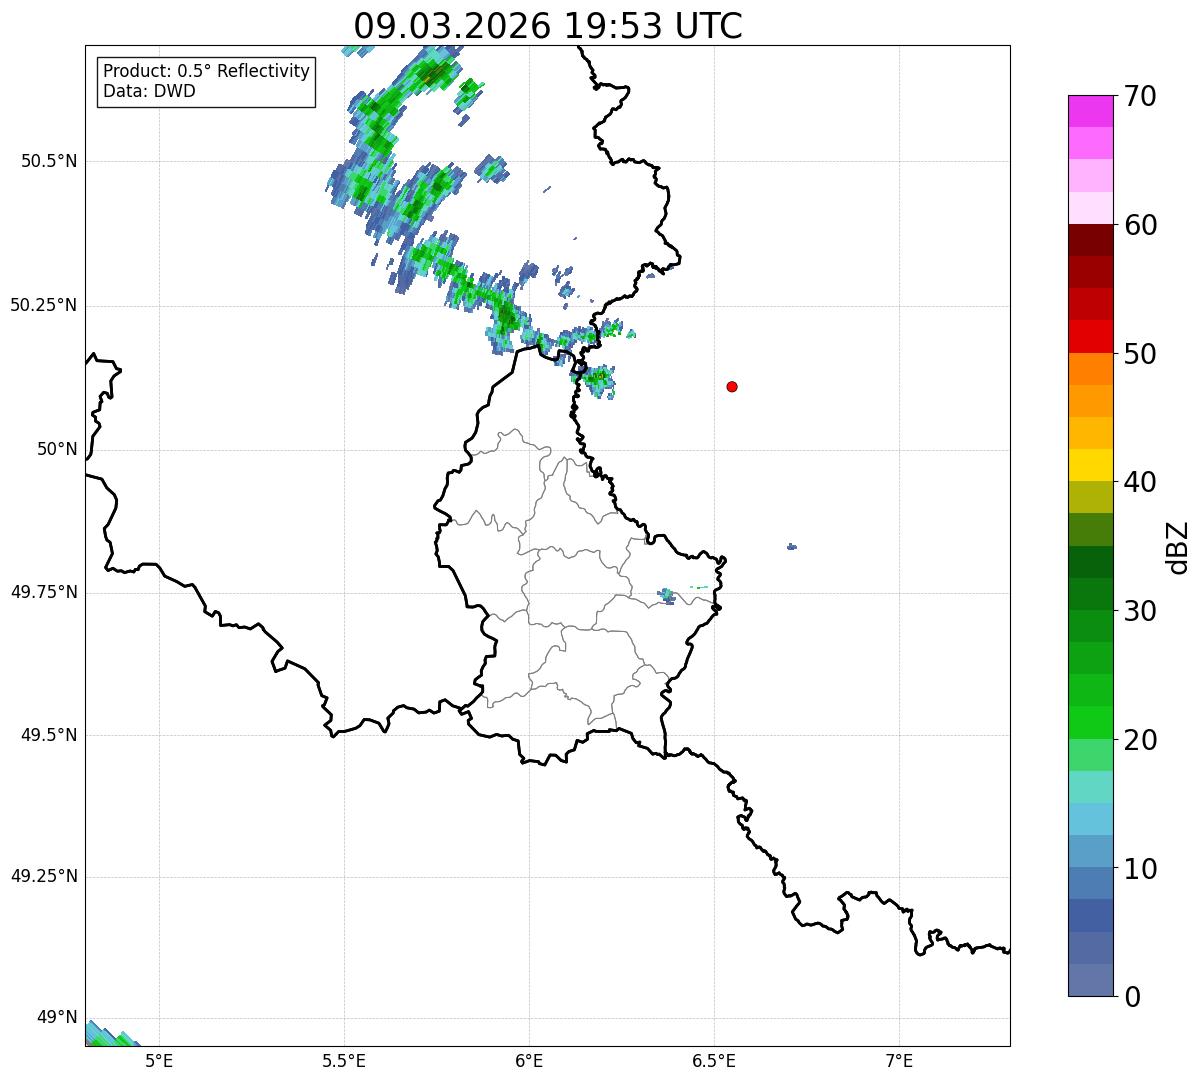Click the bright red swatch just above 50 dBZ
Image resolution: width=1202 pixels, height=1081 pixels.
[x=1090, y=336]
